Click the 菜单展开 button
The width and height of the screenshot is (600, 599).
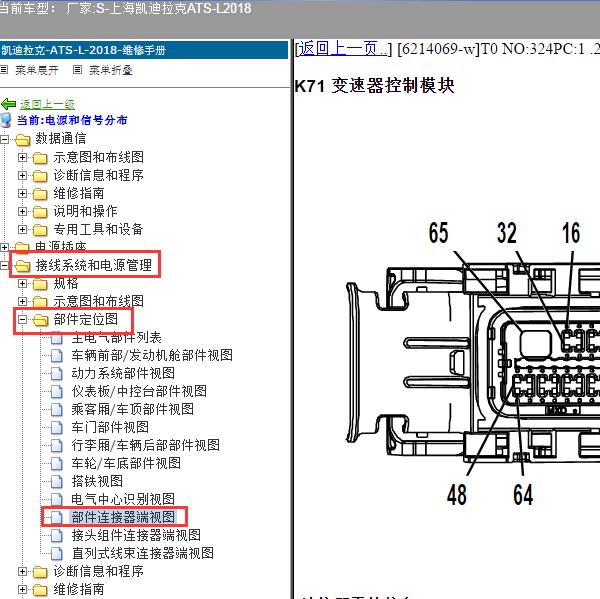37,70
